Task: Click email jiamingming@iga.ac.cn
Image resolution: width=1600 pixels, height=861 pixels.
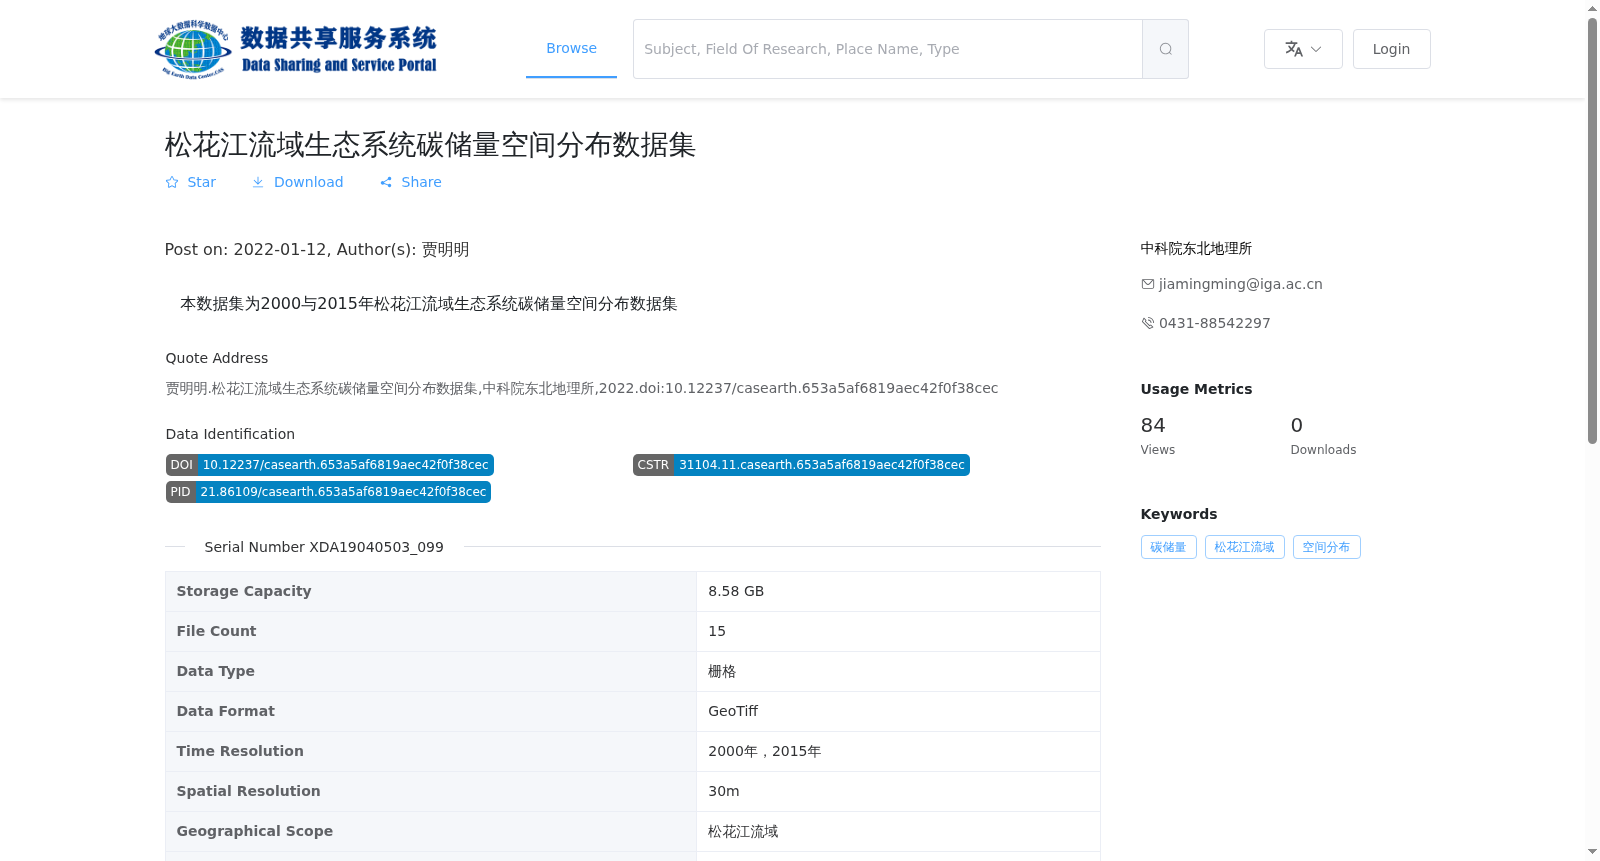Action: pyautogui.click(x=1240, y=284)
